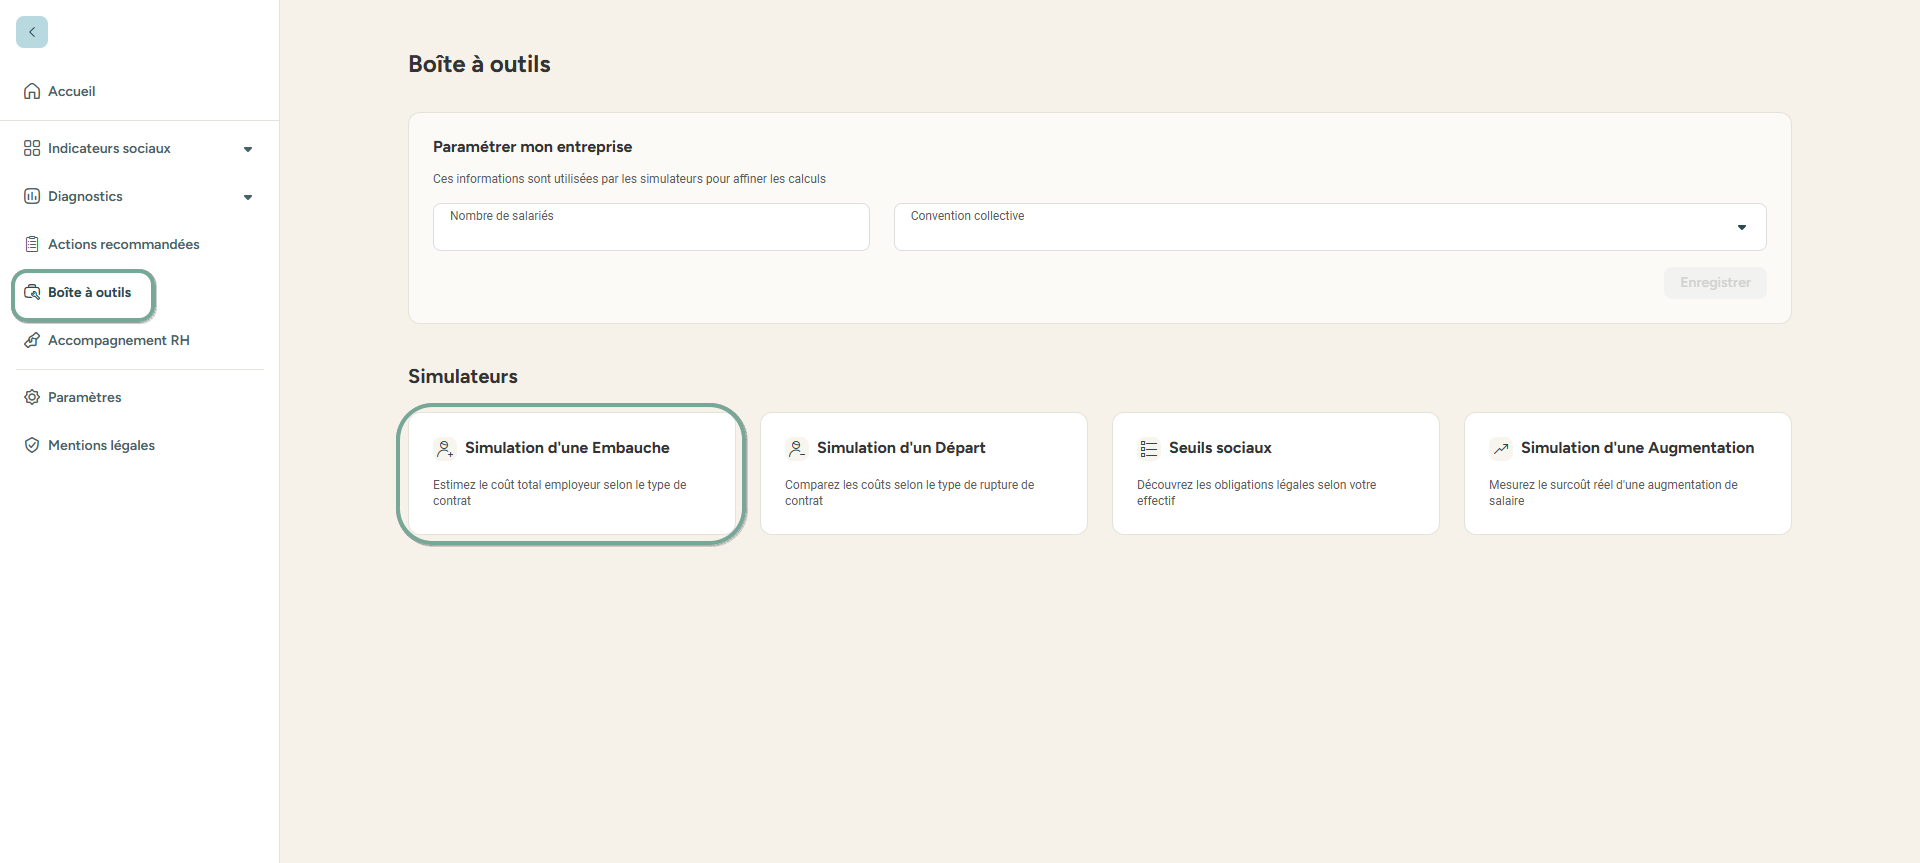Image resolution: width=1920 pixels, height=863 pixels.
Task: Collapse the sidebar with the back chevron
Action: click(32, 32)
